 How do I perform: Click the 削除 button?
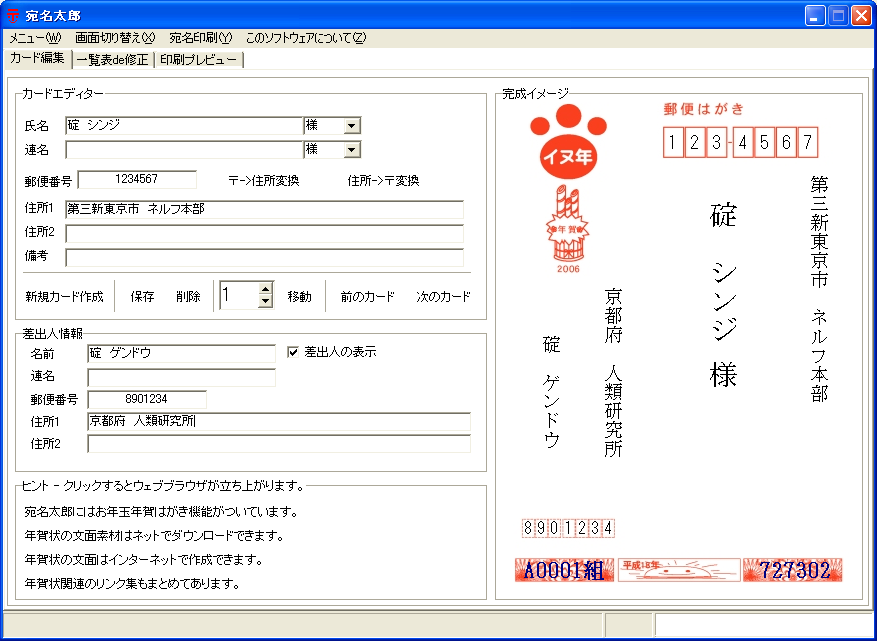point(188,296)
